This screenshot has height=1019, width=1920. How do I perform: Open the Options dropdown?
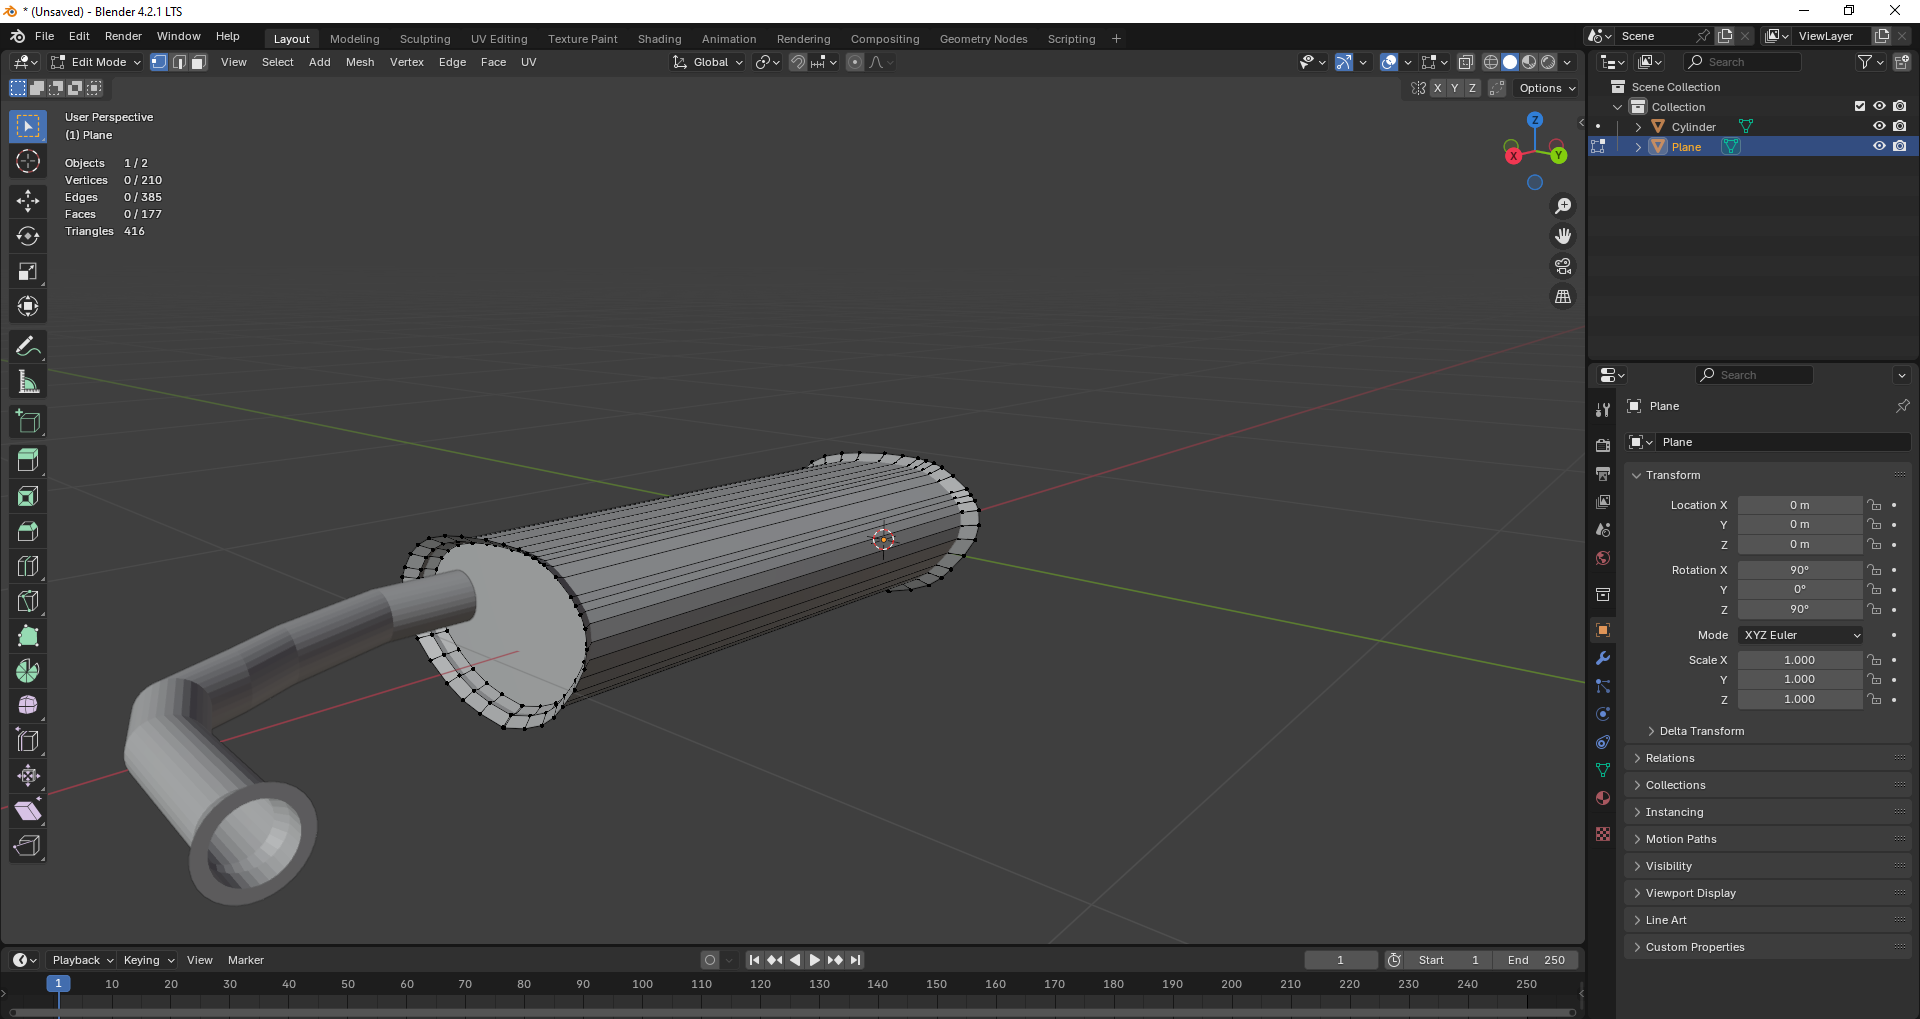tap(1547, 88)
